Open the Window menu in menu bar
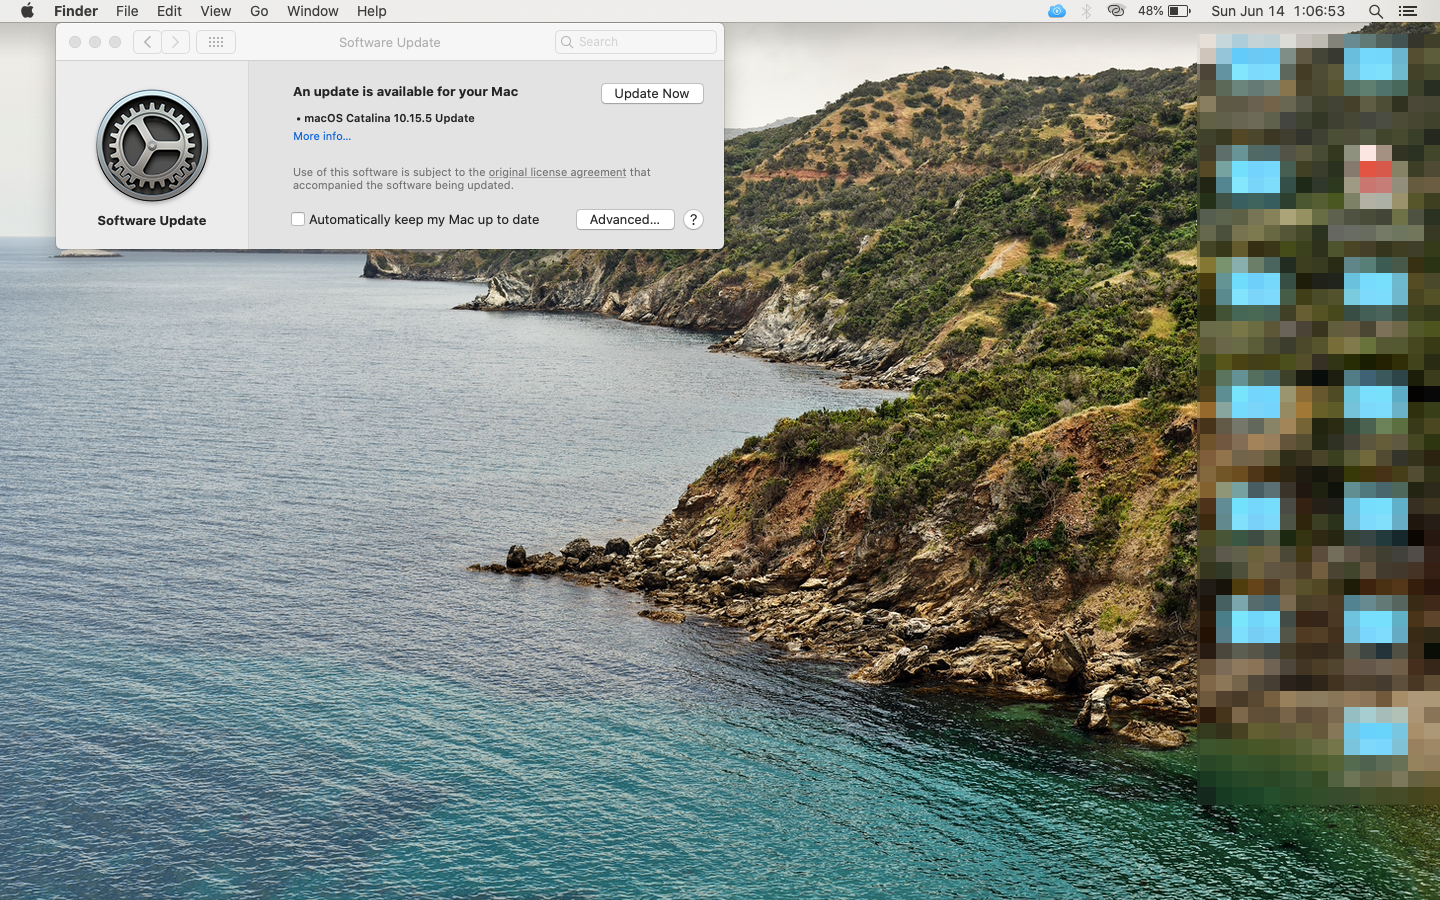This screenshot has height=900, width=1440. (312, 11)
